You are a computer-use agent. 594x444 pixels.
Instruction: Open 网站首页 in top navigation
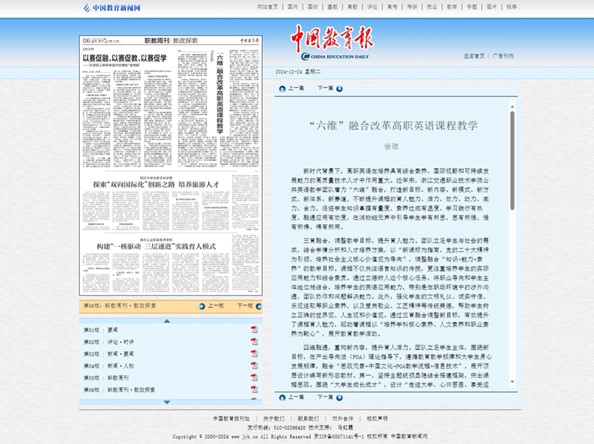[267, 7]
